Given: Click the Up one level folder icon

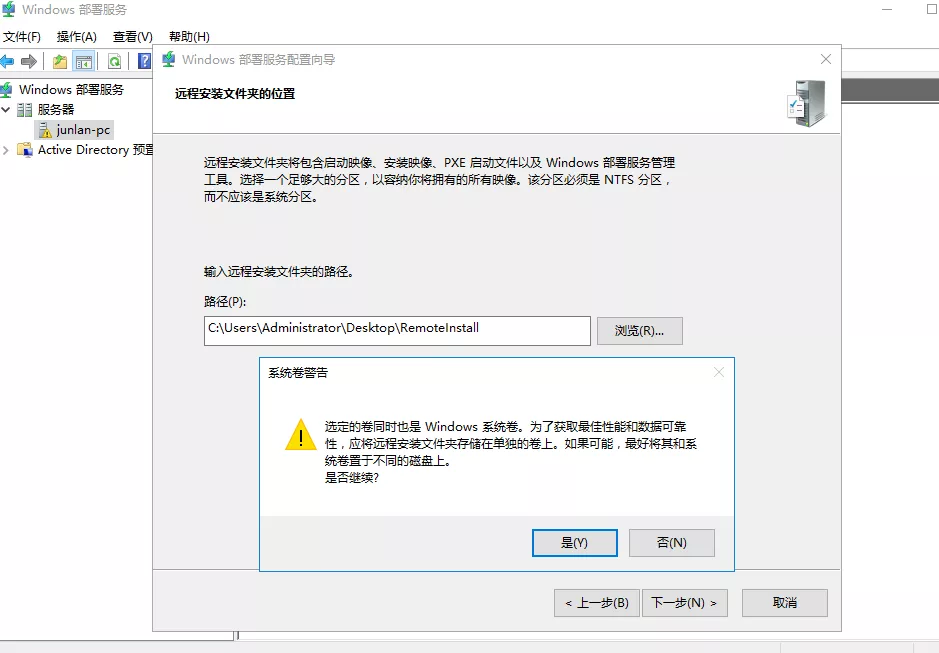Looking at the screenshot, I should [60, 61].
